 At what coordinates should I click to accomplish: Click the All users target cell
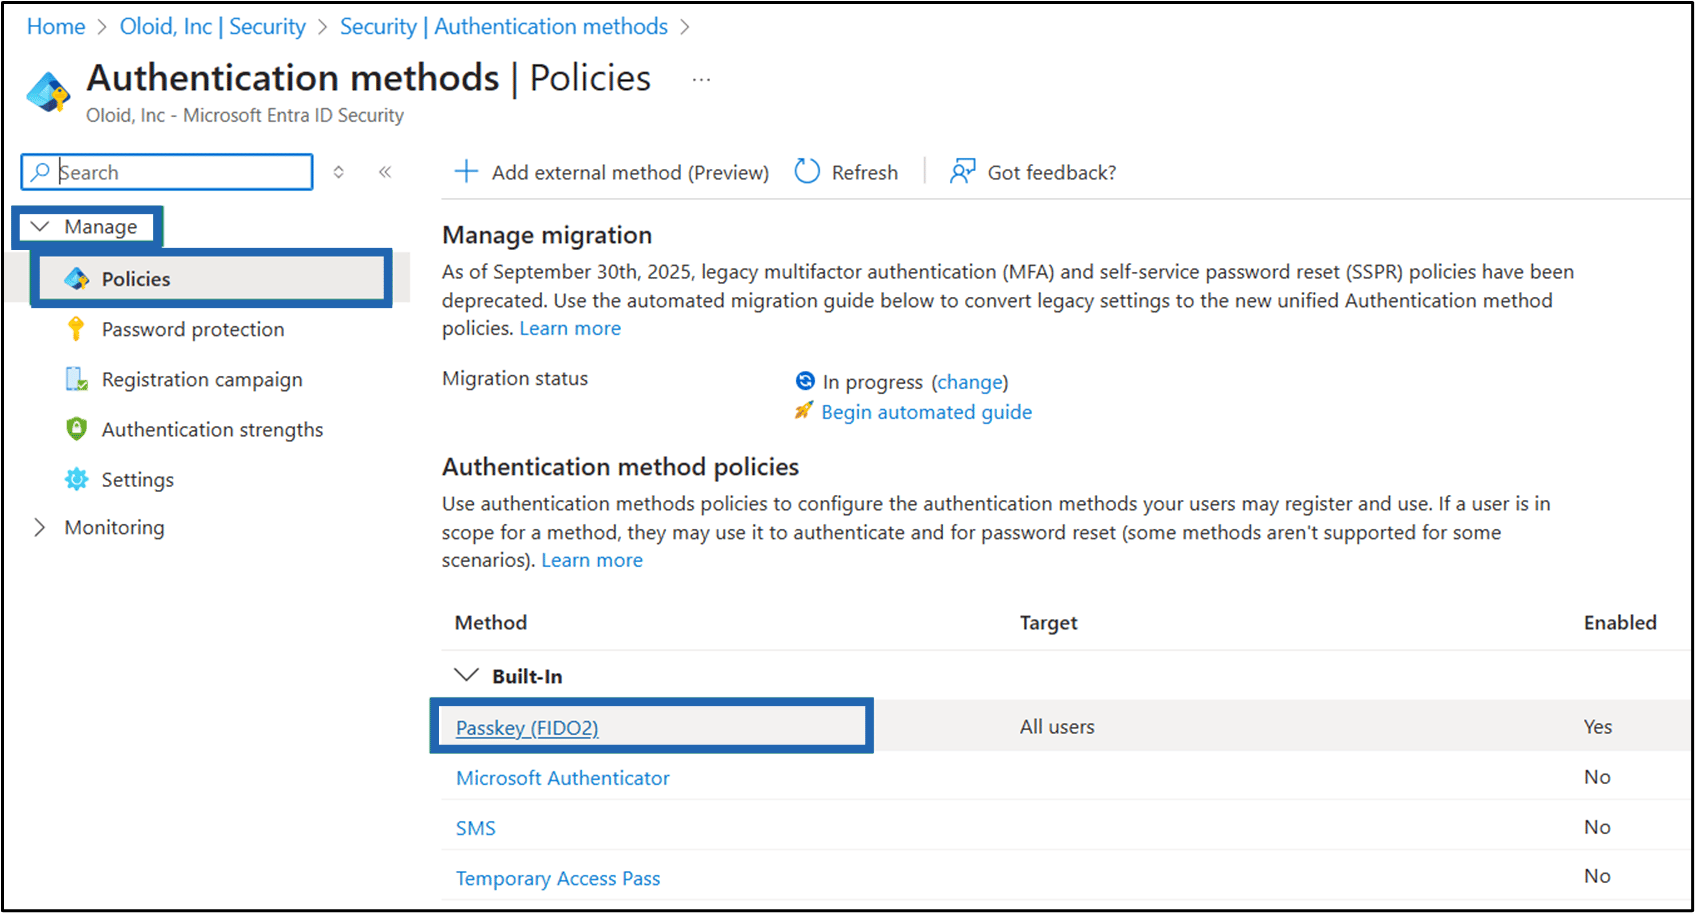point(1057,727)
